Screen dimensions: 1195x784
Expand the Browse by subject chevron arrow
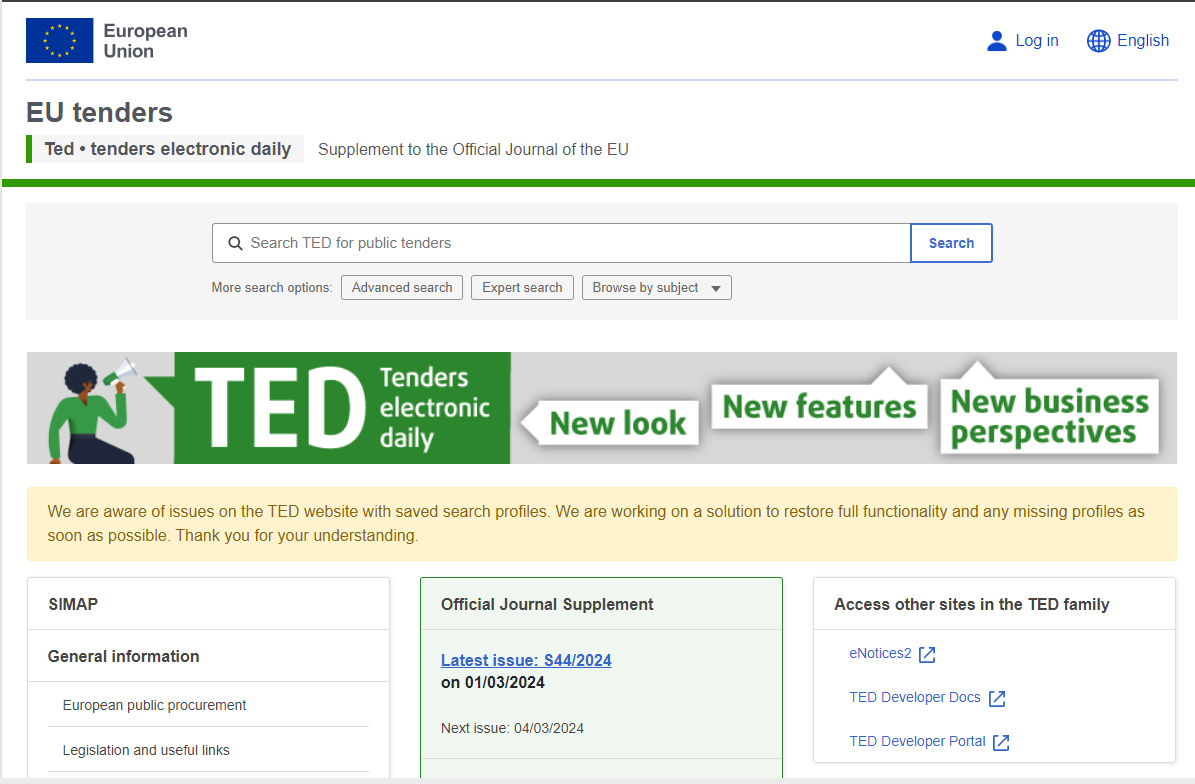click(716, 287)
